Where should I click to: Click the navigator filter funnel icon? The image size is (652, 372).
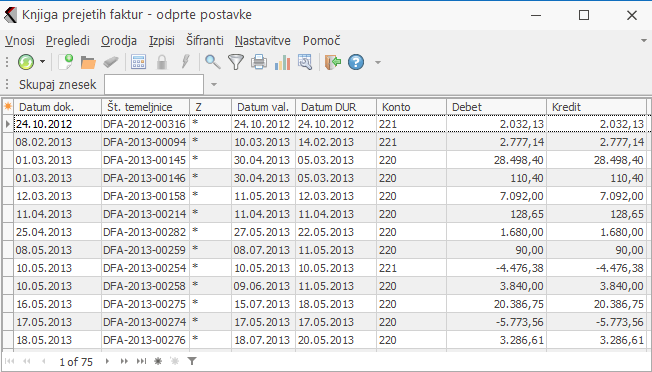[x=192, y=361]
